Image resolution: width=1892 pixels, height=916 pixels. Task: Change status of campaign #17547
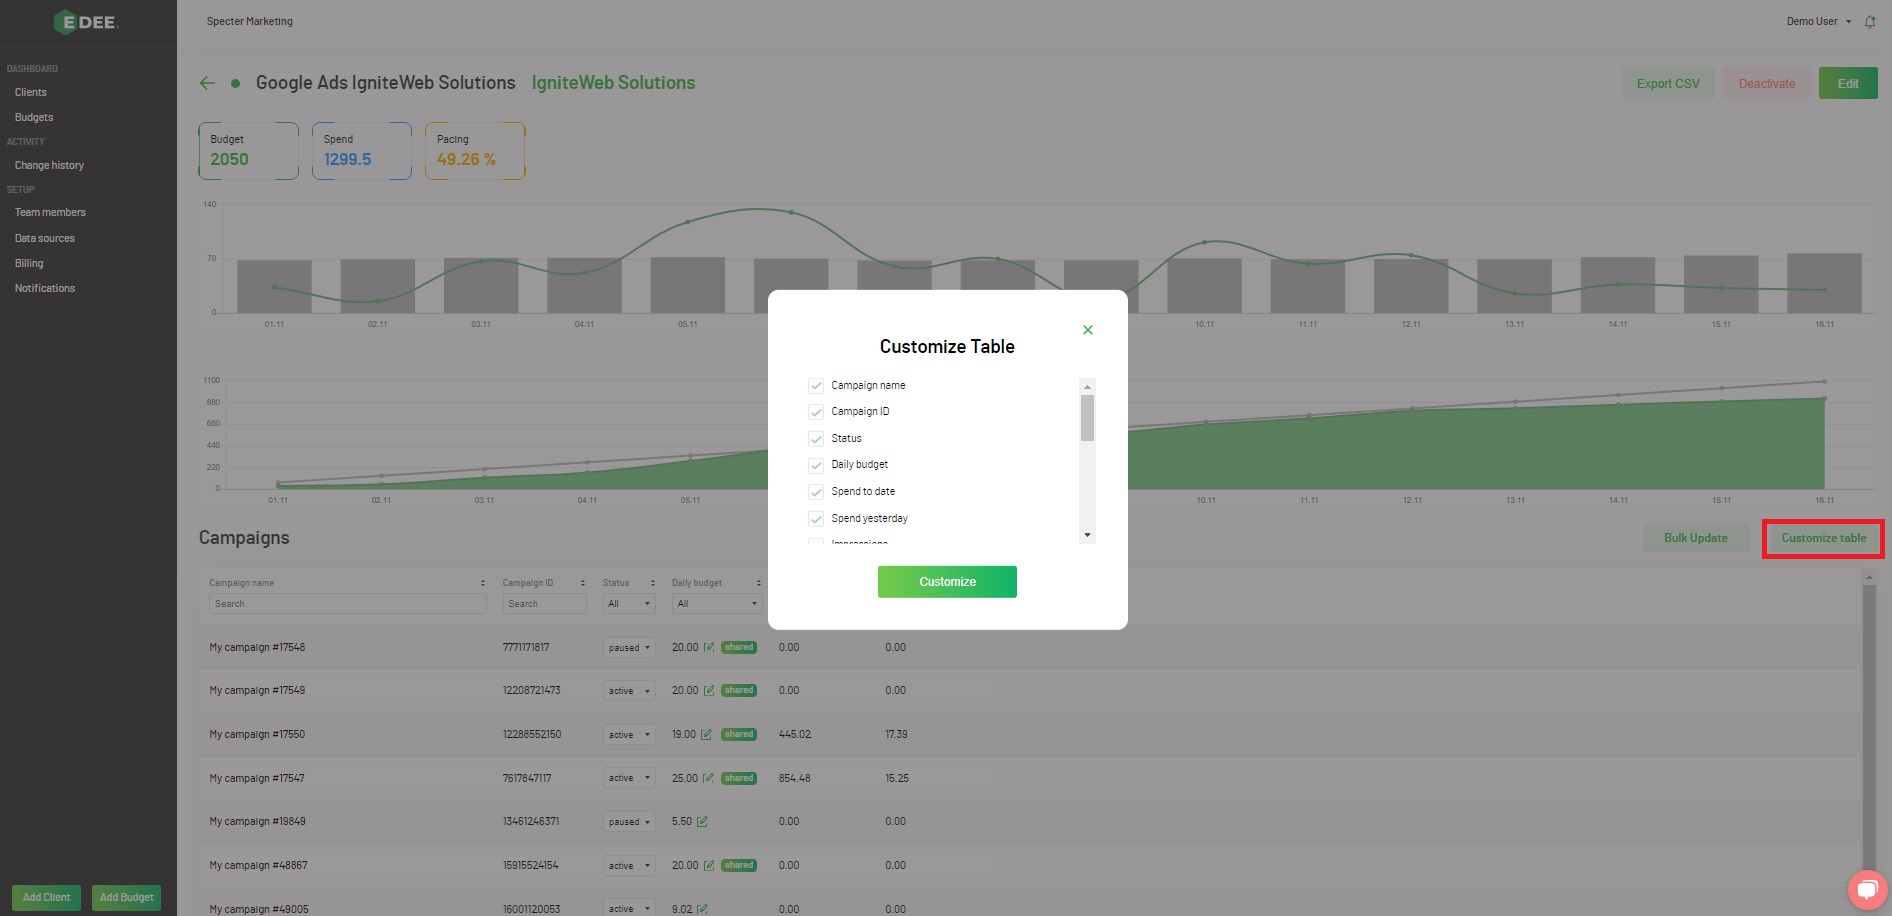tap(629, 778)
